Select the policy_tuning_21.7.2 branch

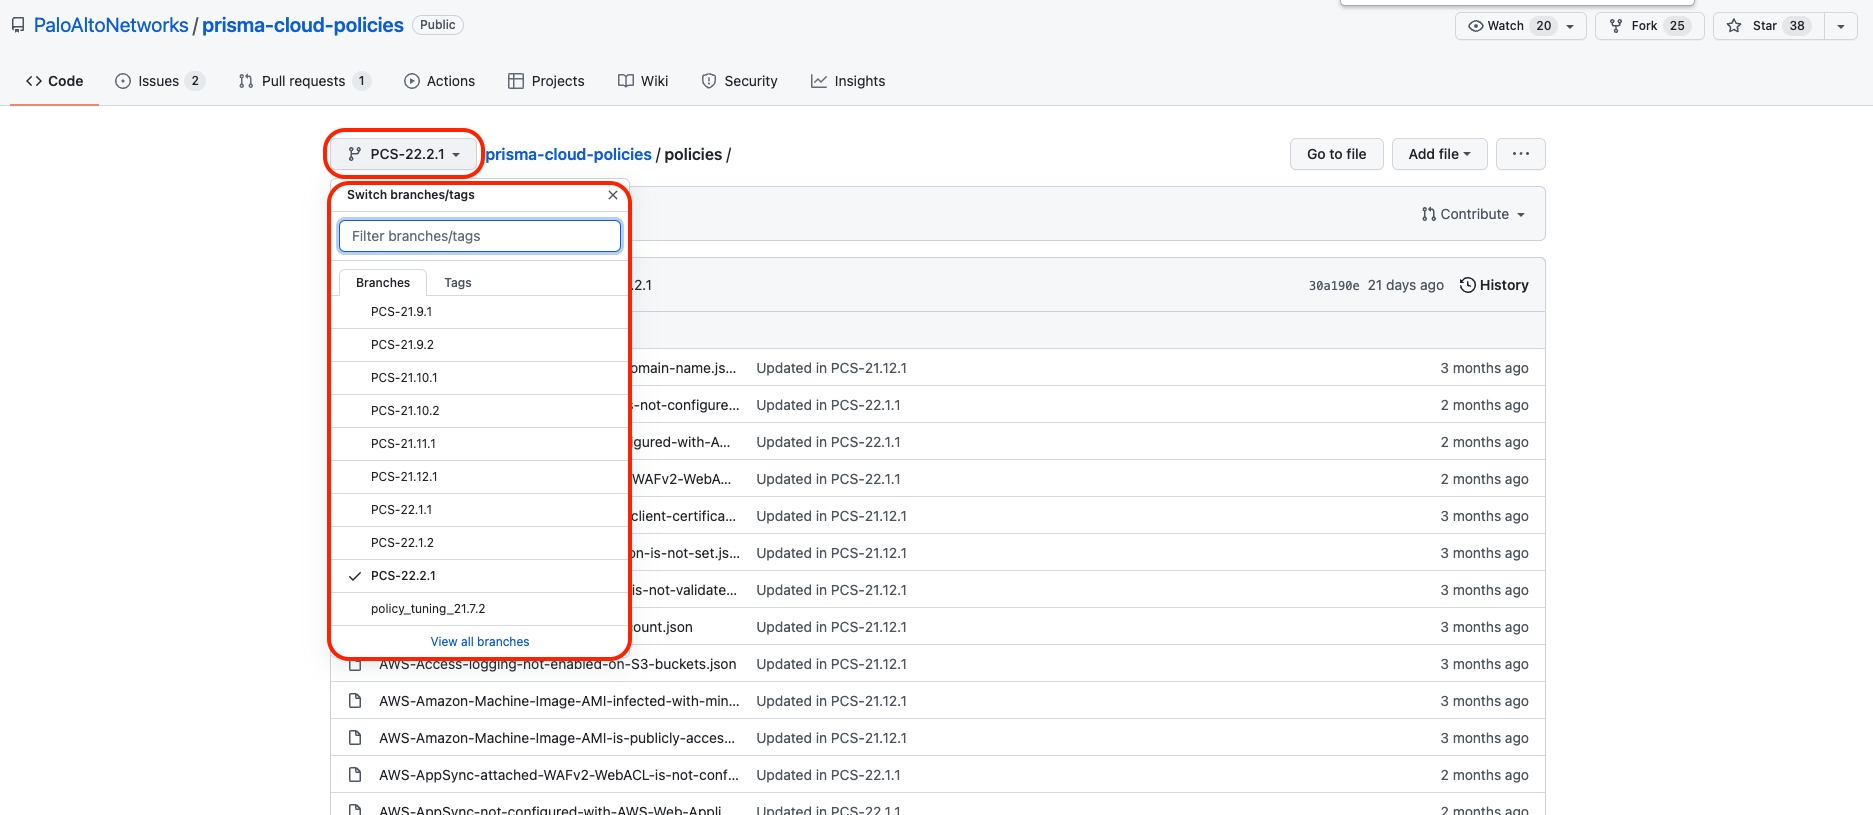pyautogui.click(x=427, y=609)
